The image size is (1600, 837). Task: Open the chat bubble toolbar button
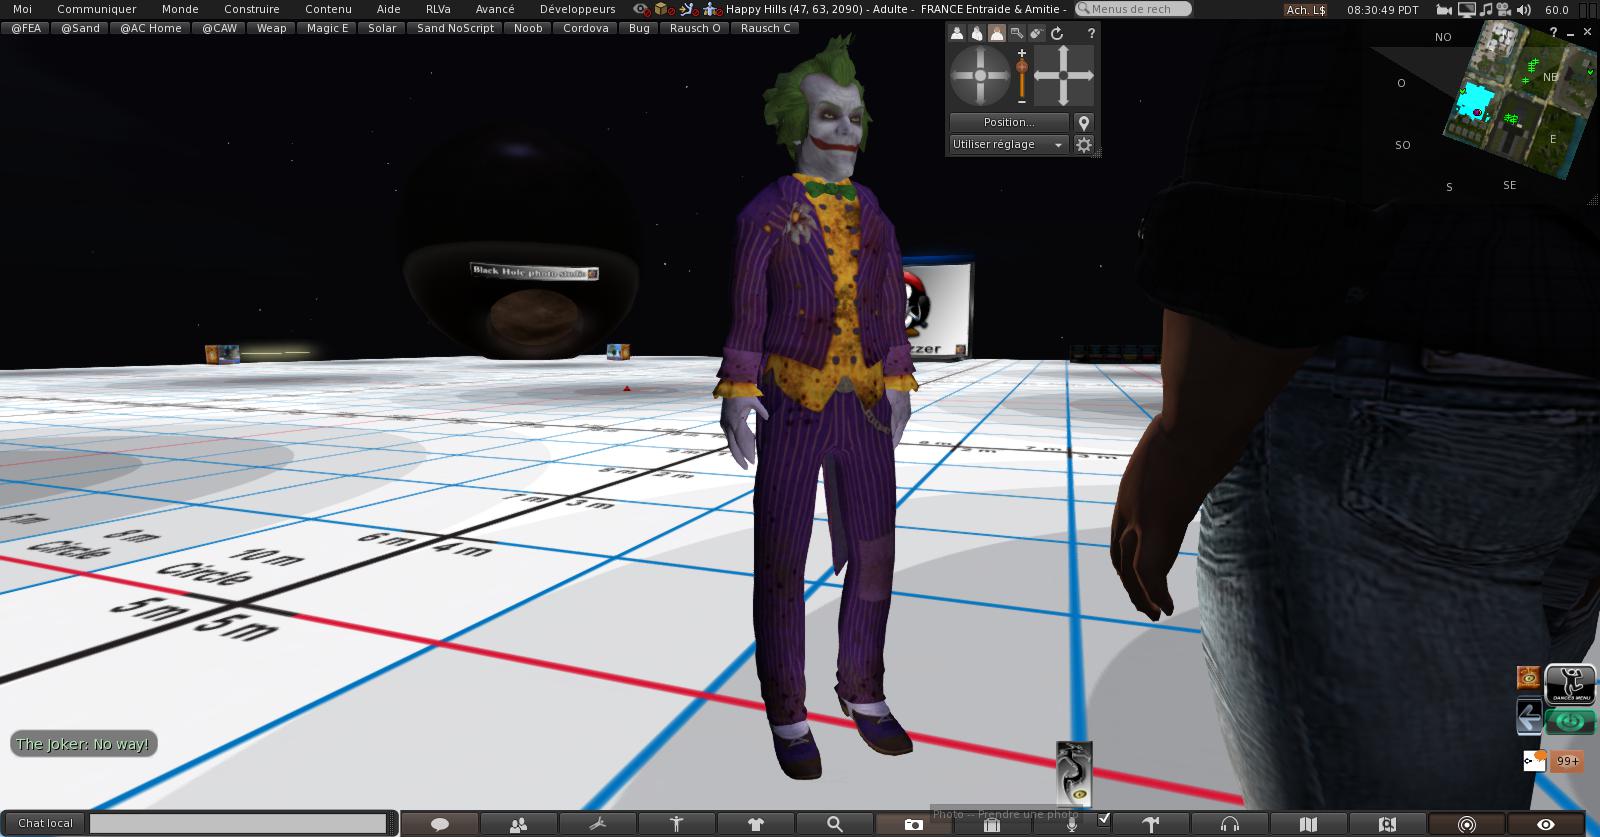[x=439, y=824]
